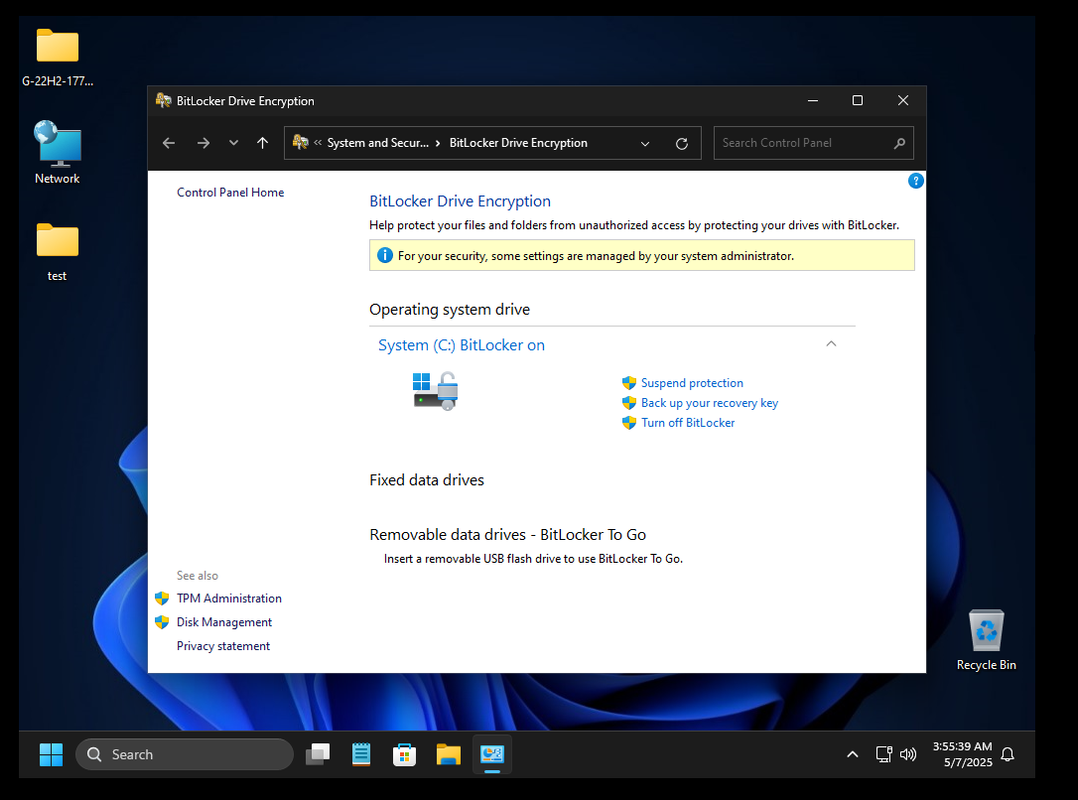Click the shield next to Disk Management

click(162, 622)
